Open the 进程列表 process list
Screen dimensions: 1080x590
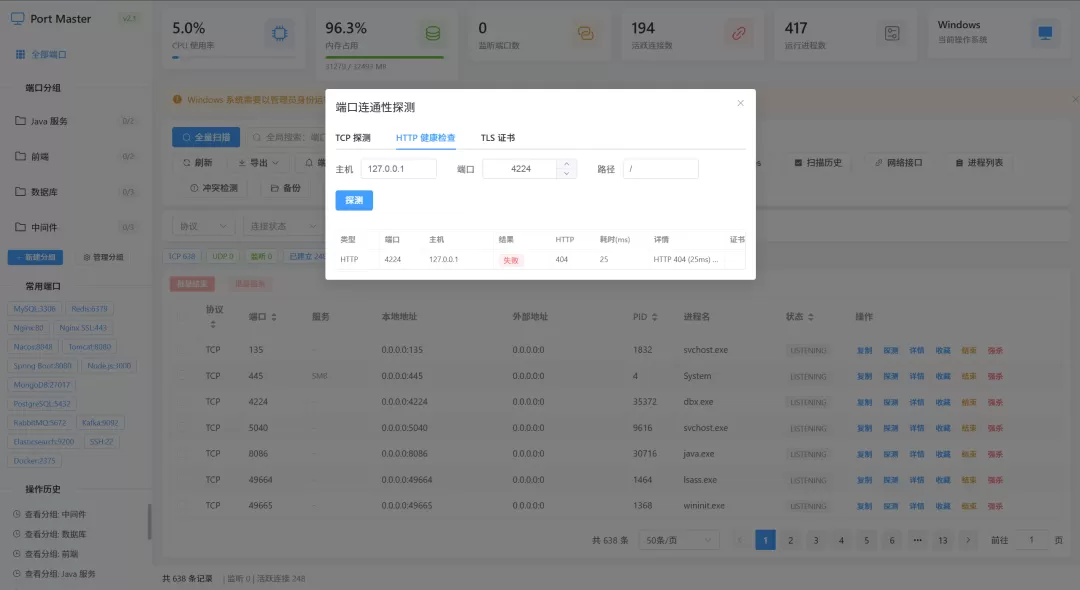coord(979,163)
